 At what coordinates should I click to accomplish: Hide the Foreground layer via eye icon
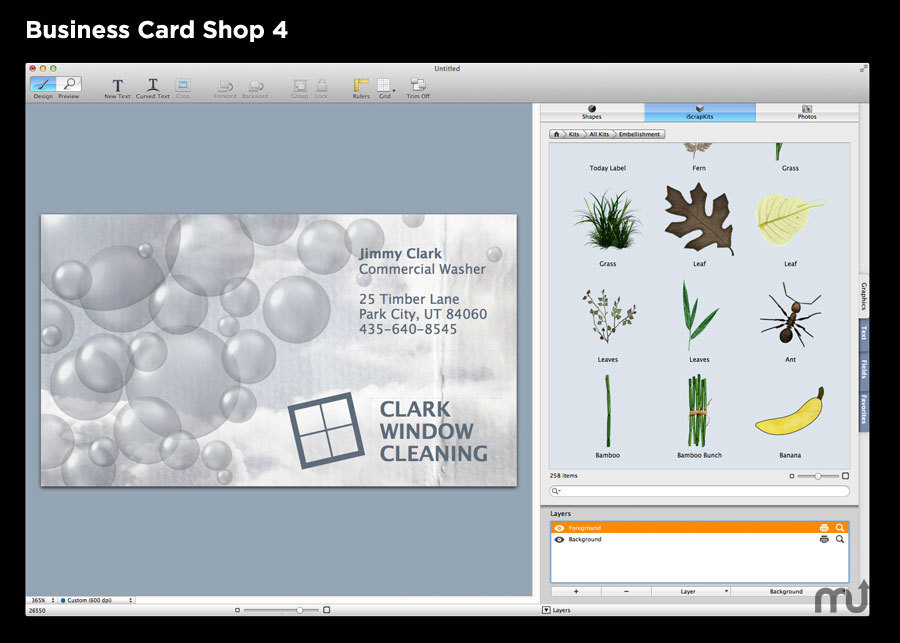[x=559, y=527]
